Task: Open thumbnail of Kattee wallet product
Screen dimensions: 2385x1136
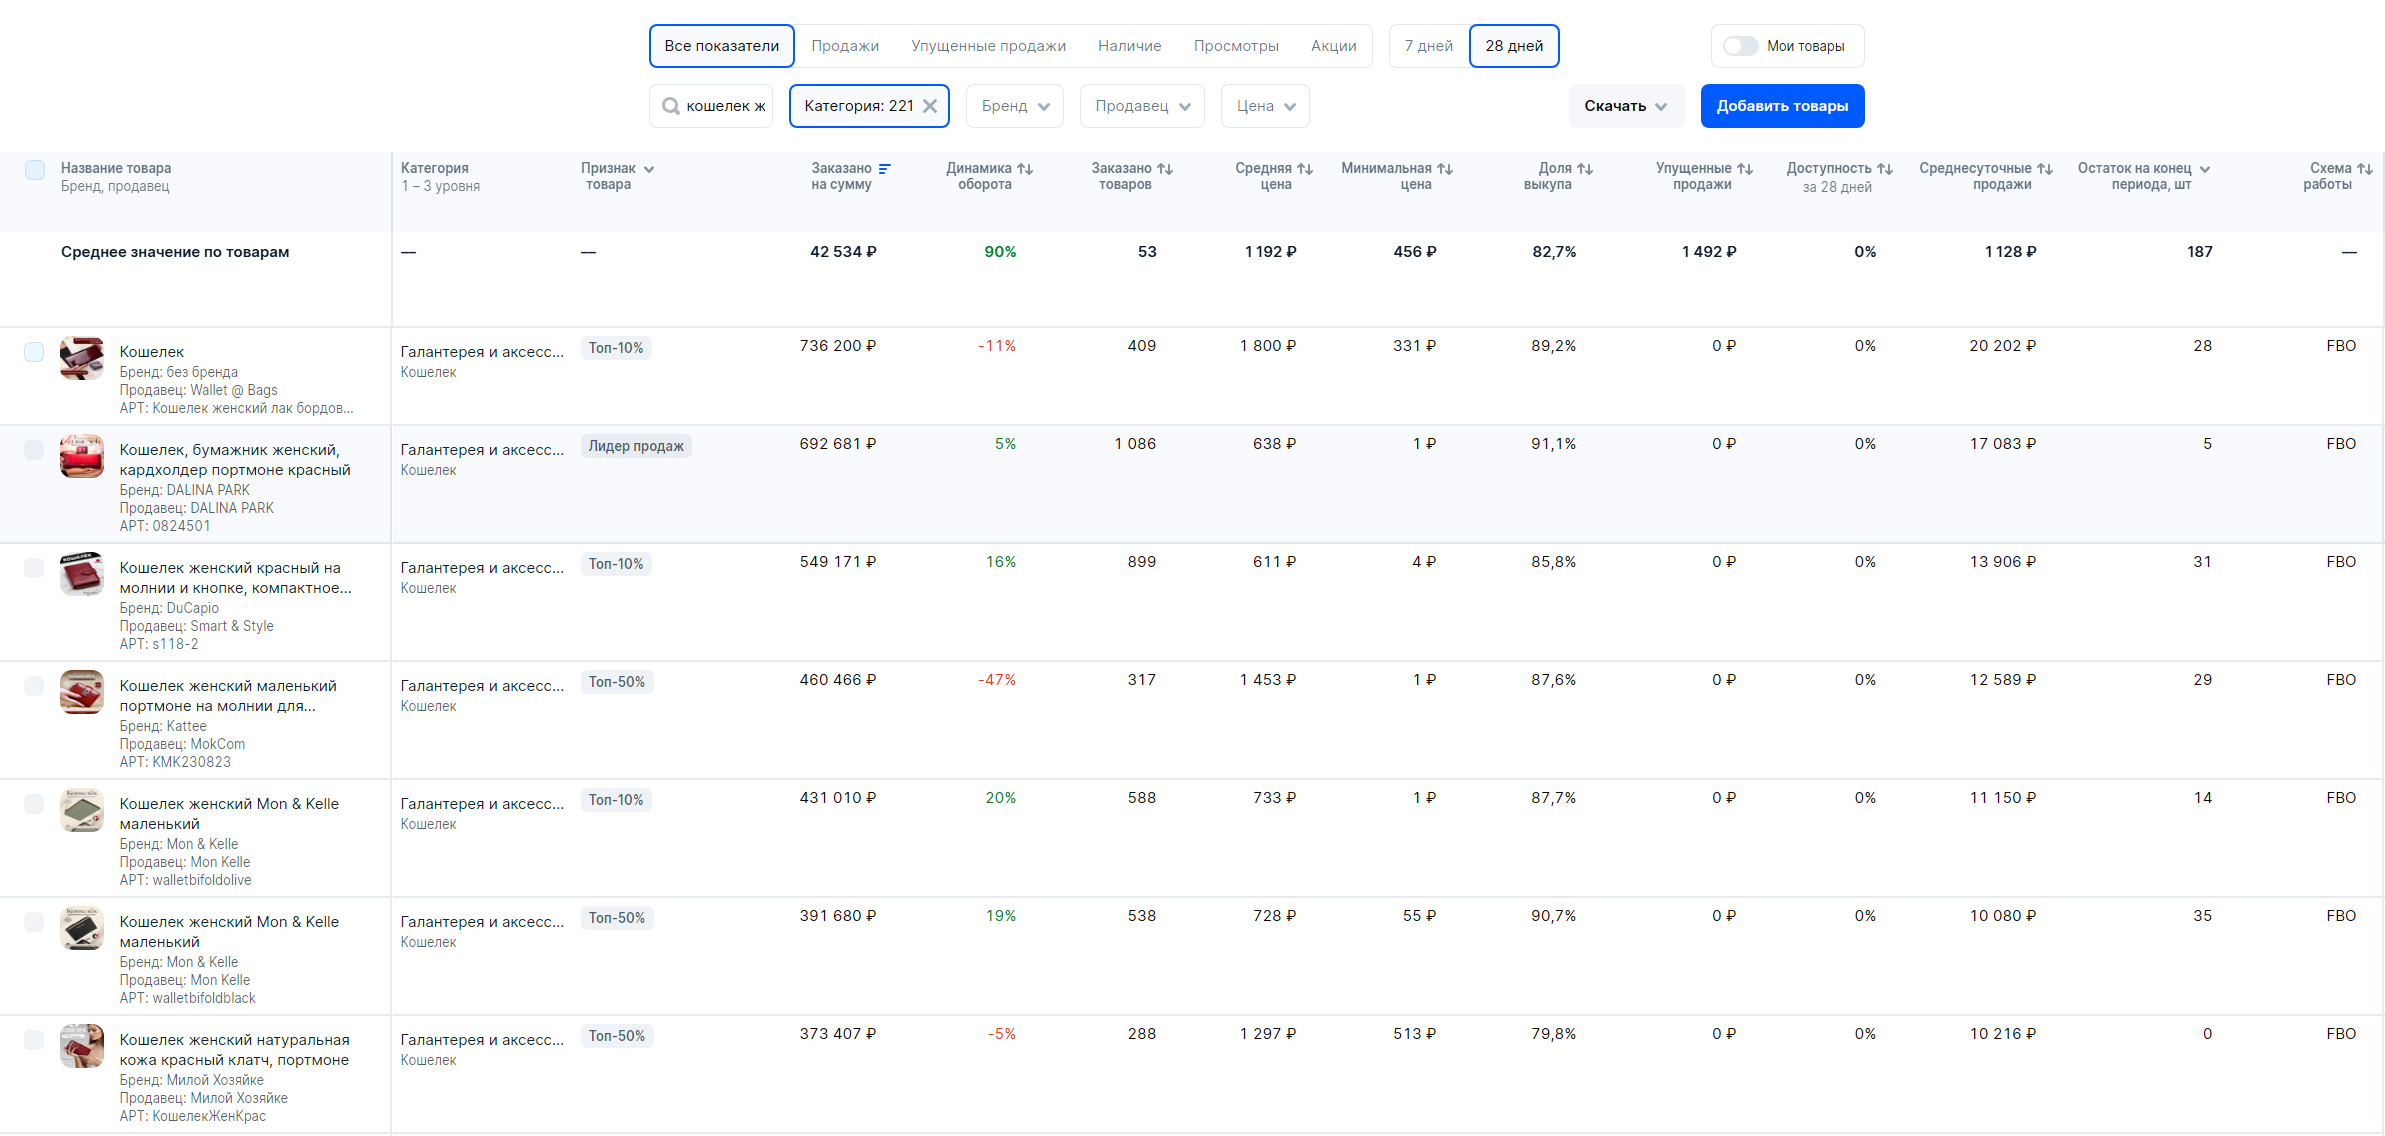Action: click(x=82, y=692)
